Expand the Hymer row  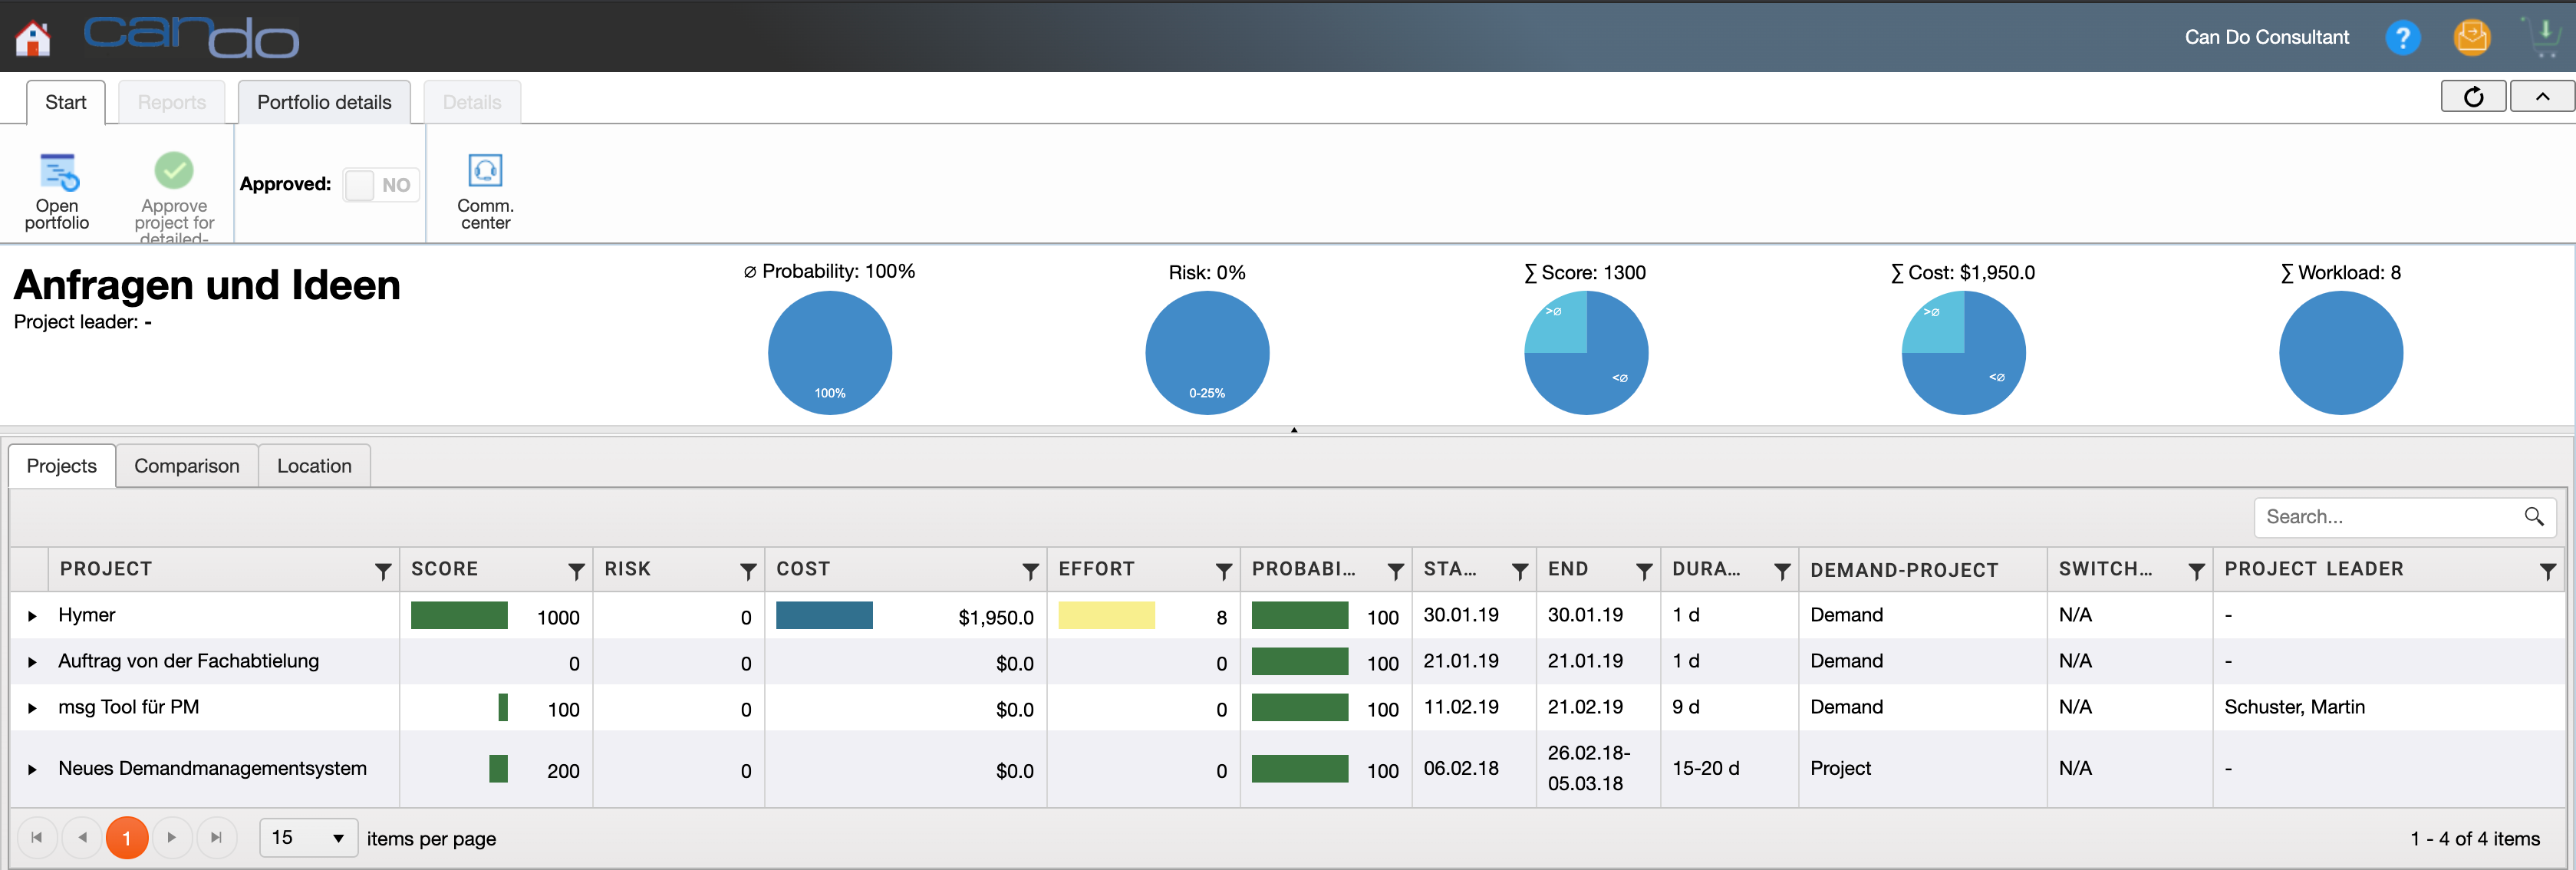[x=32, y=616]
